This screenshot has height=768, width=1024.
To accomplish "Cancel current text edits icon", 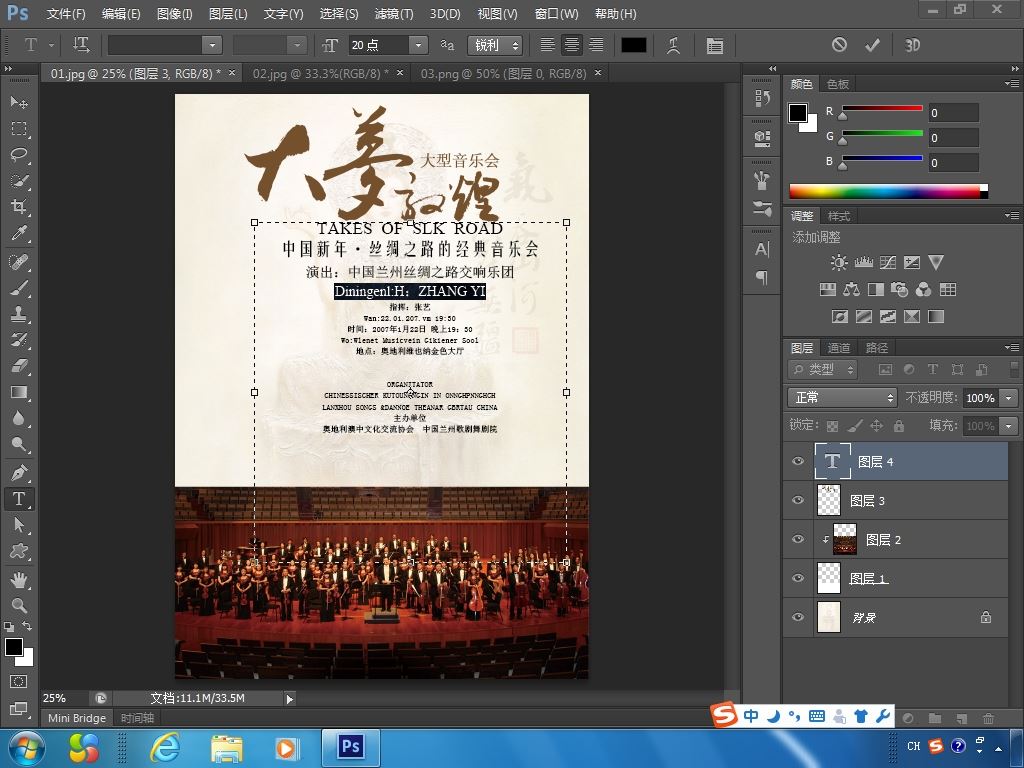I will pyautogui.click(x=839, y=44).
